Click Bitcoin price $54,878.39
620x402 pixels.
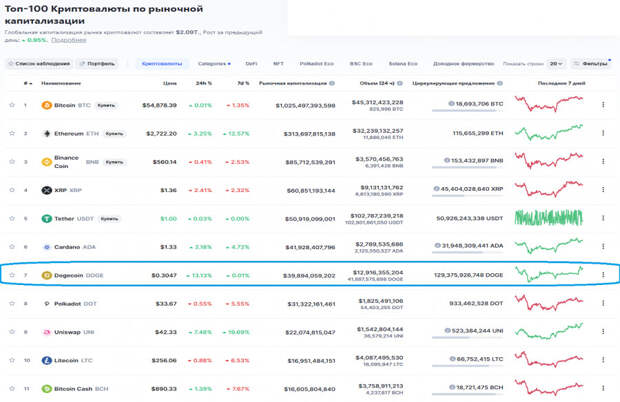pos(159,106)
